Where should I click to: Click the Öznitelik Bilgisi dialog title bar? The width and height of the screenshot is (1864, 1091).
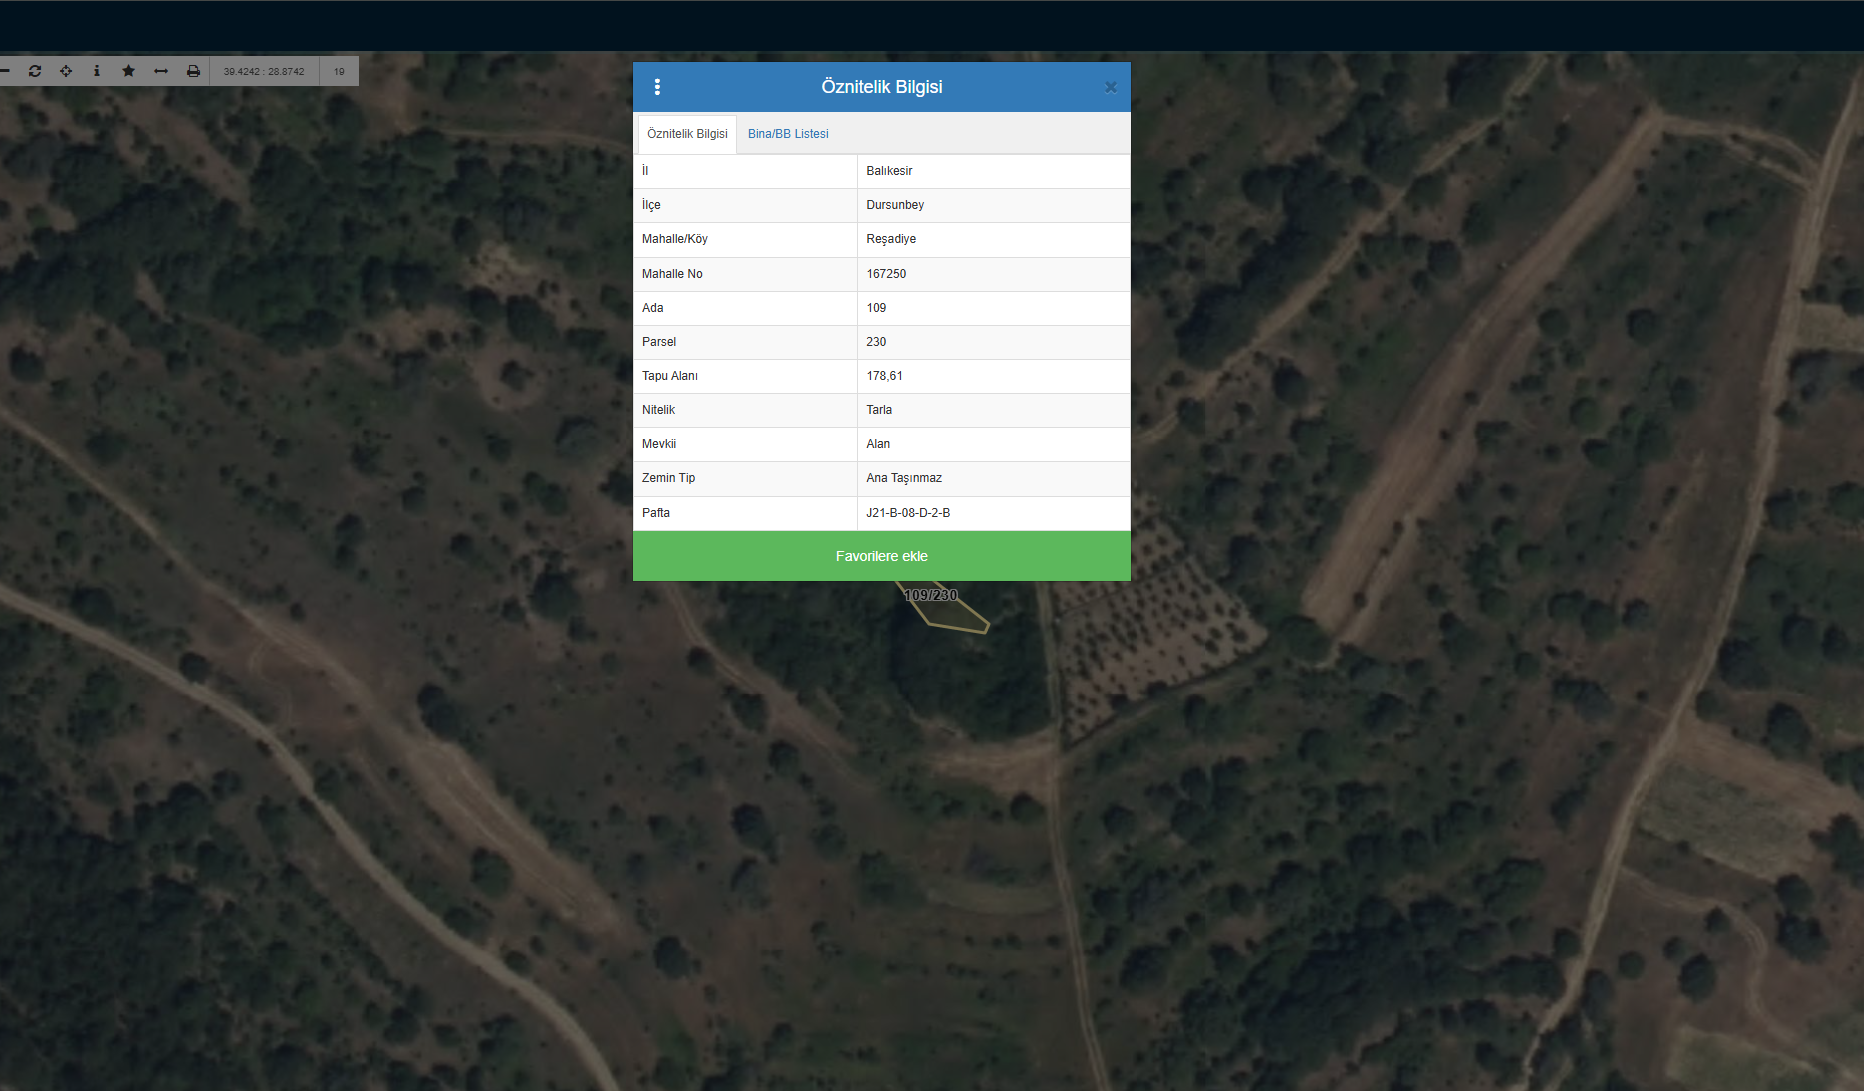tap(881, 87)
